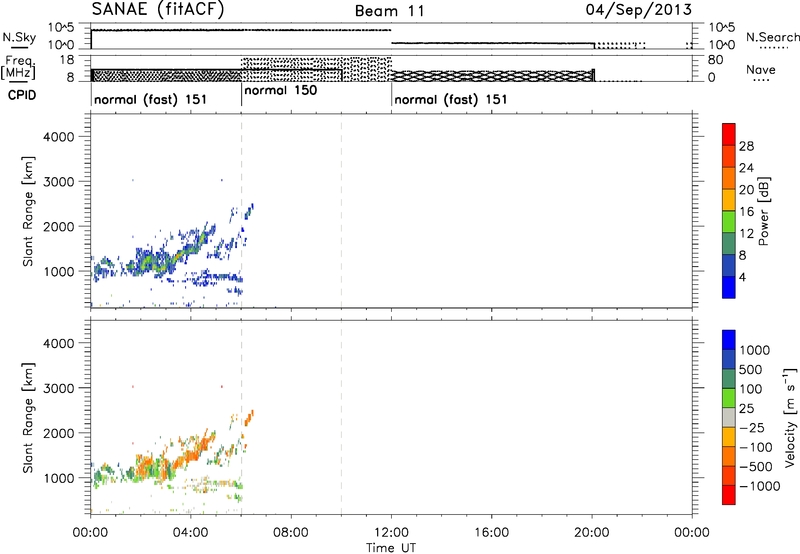Click the "Velocity [m s-1]" color bar title

point(790,417)
